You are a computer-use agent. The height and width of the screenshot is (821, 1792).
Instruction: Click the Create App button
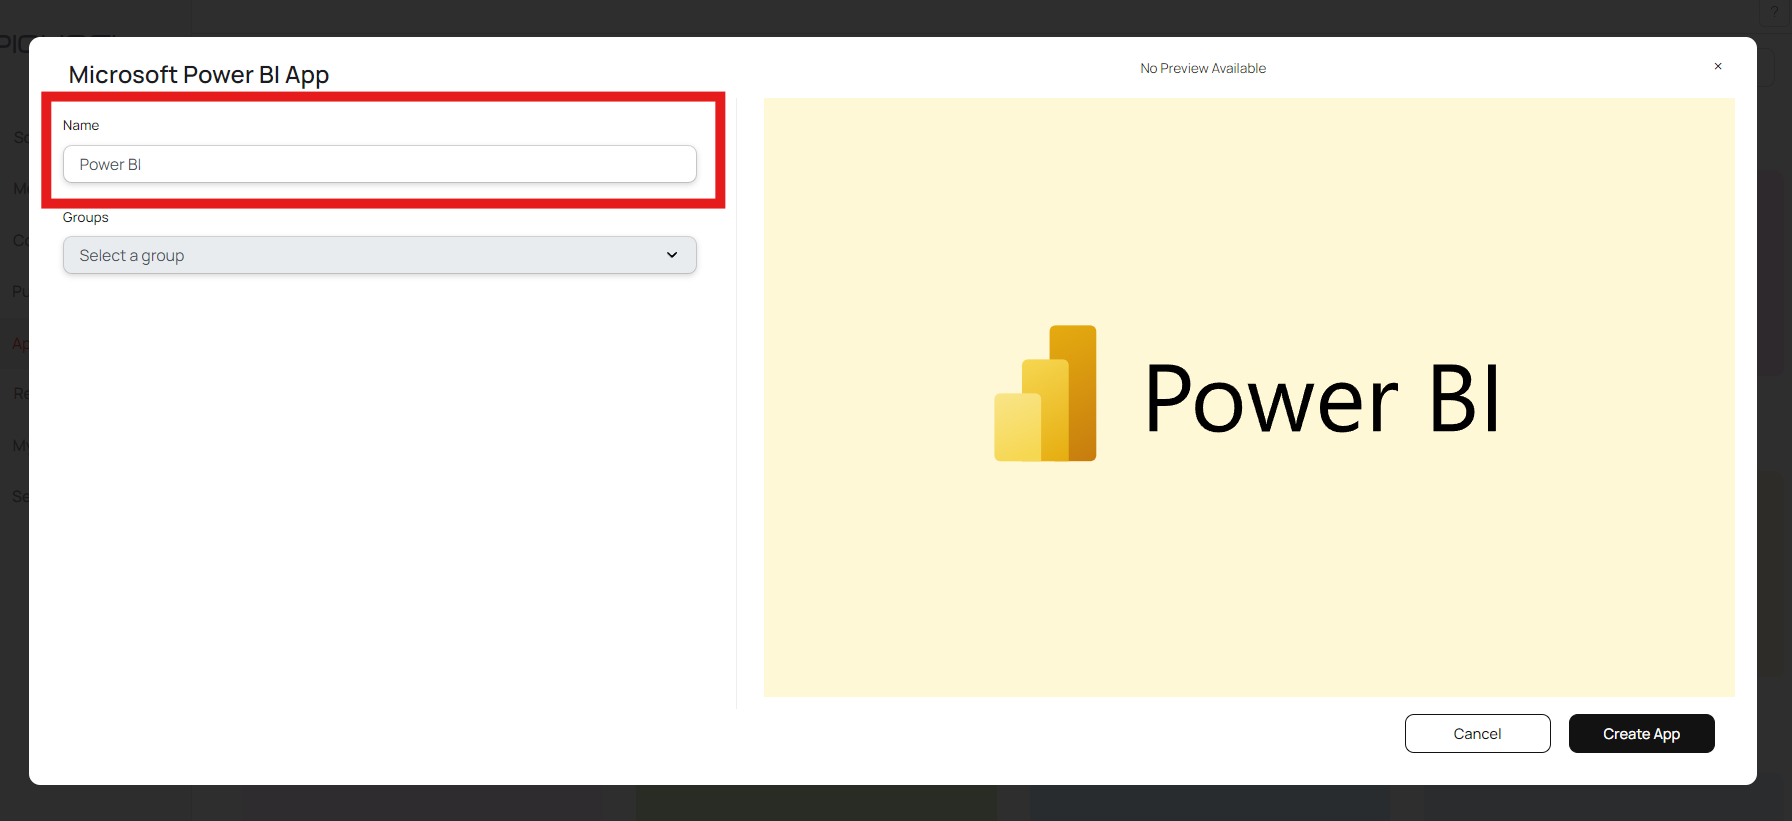pos(1641,733)
